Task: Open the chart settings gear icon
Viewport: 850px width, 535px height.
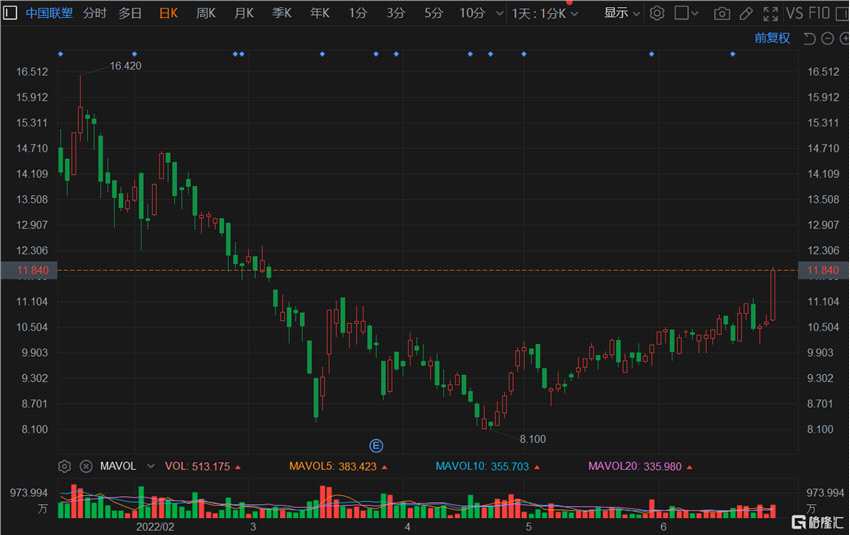Action: click(x=656, y=13)
